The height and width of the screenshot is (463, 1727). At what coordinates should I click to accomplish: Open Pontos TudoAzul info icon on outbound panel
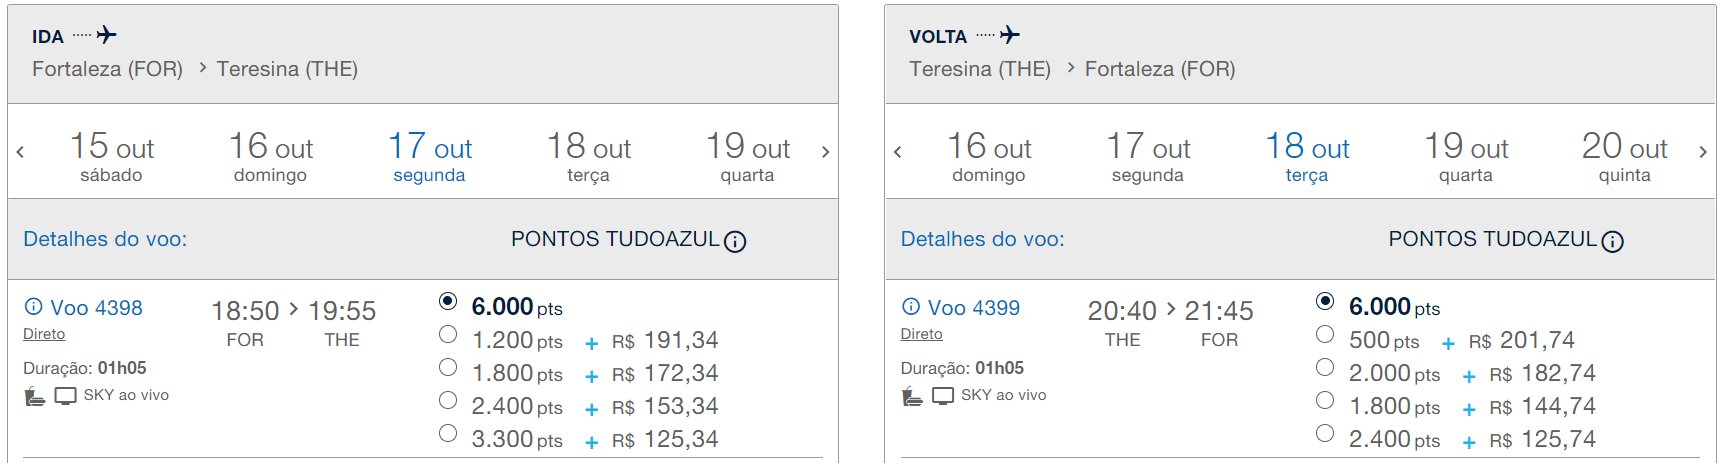pos(735,241)
